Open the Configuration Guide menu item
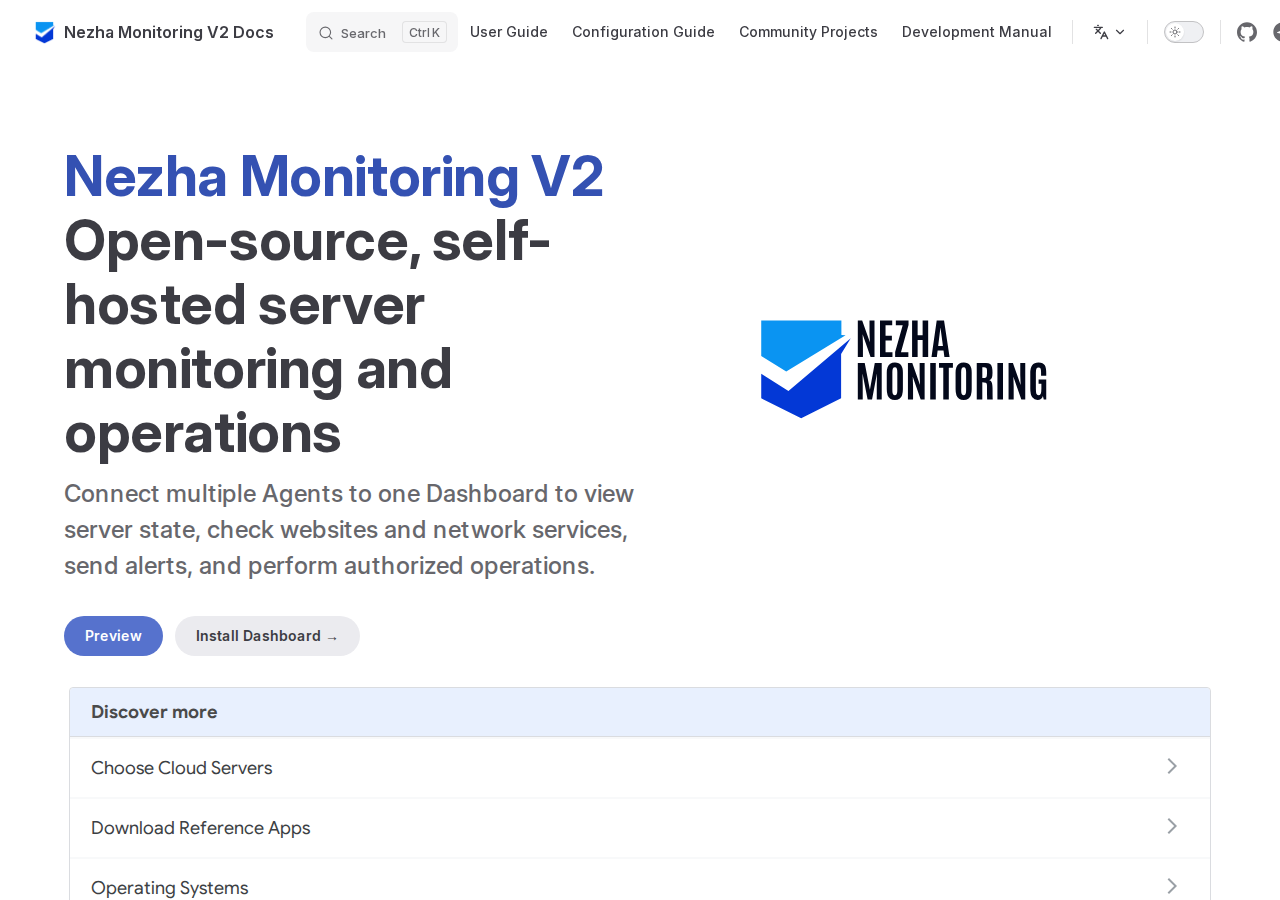The width and height of the screenshot is (1280, 900). coord(643,32)
